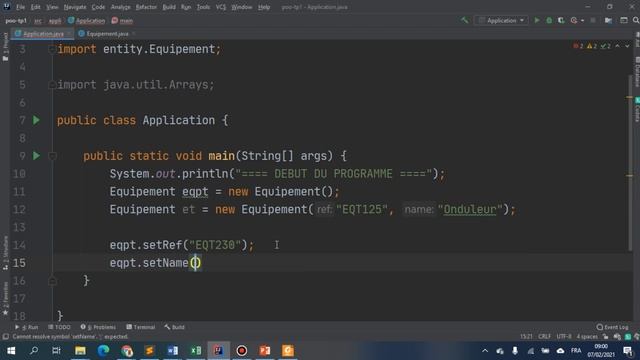Open the Navigate menu

point(75,7)
